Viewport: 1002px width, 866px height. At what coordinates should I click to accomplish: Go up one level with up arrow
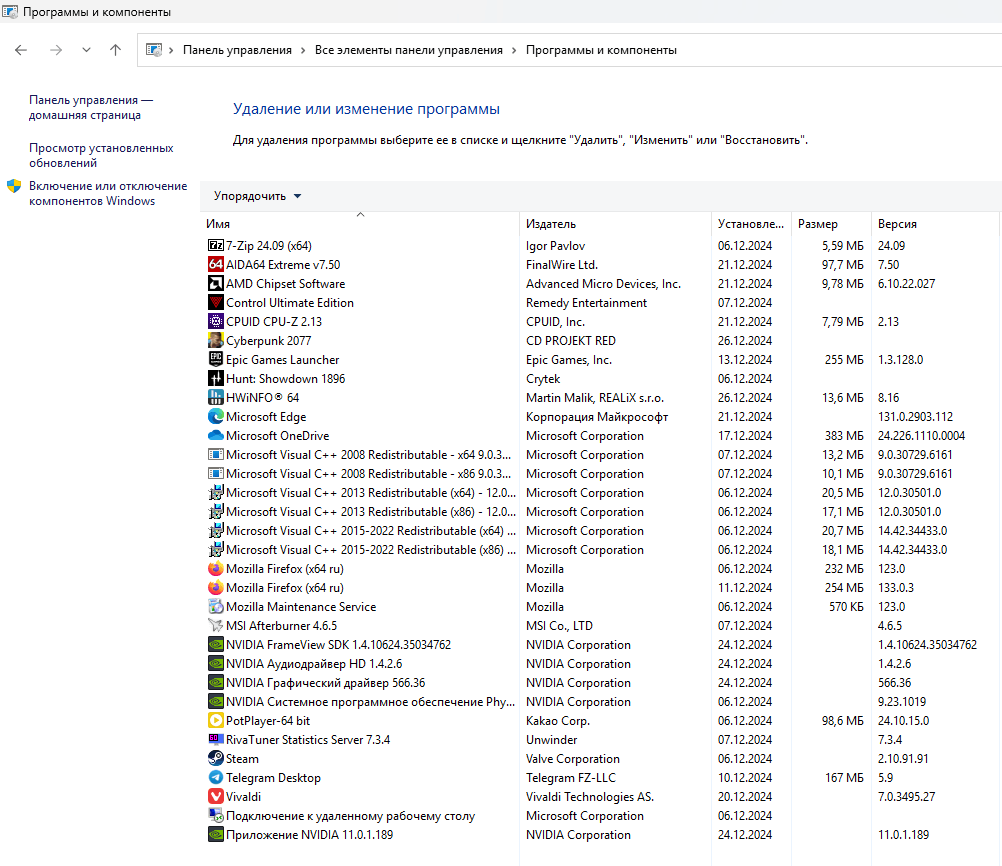coord(115,50)
